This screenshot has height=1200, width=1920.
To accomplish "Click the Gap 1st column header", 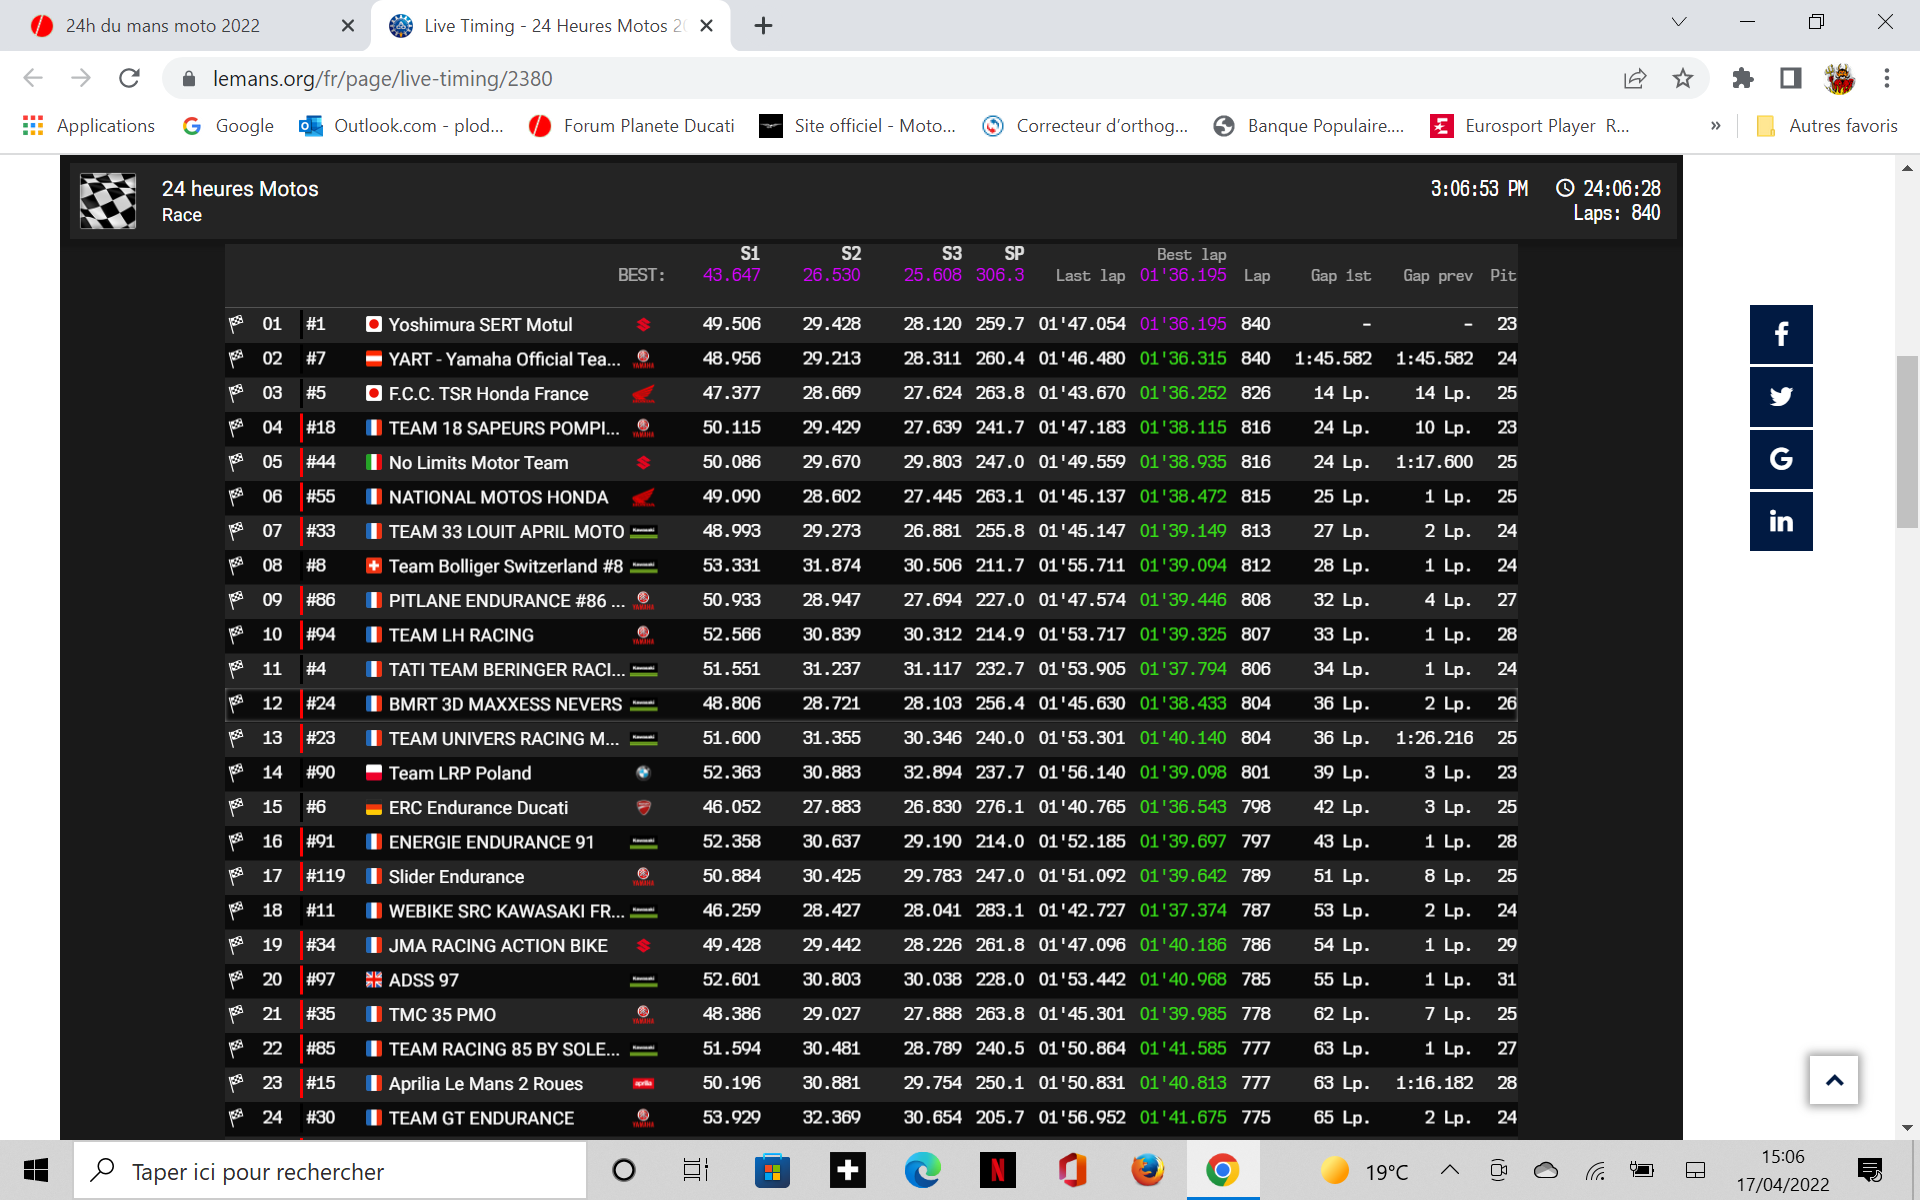I will click(1340, 275).
